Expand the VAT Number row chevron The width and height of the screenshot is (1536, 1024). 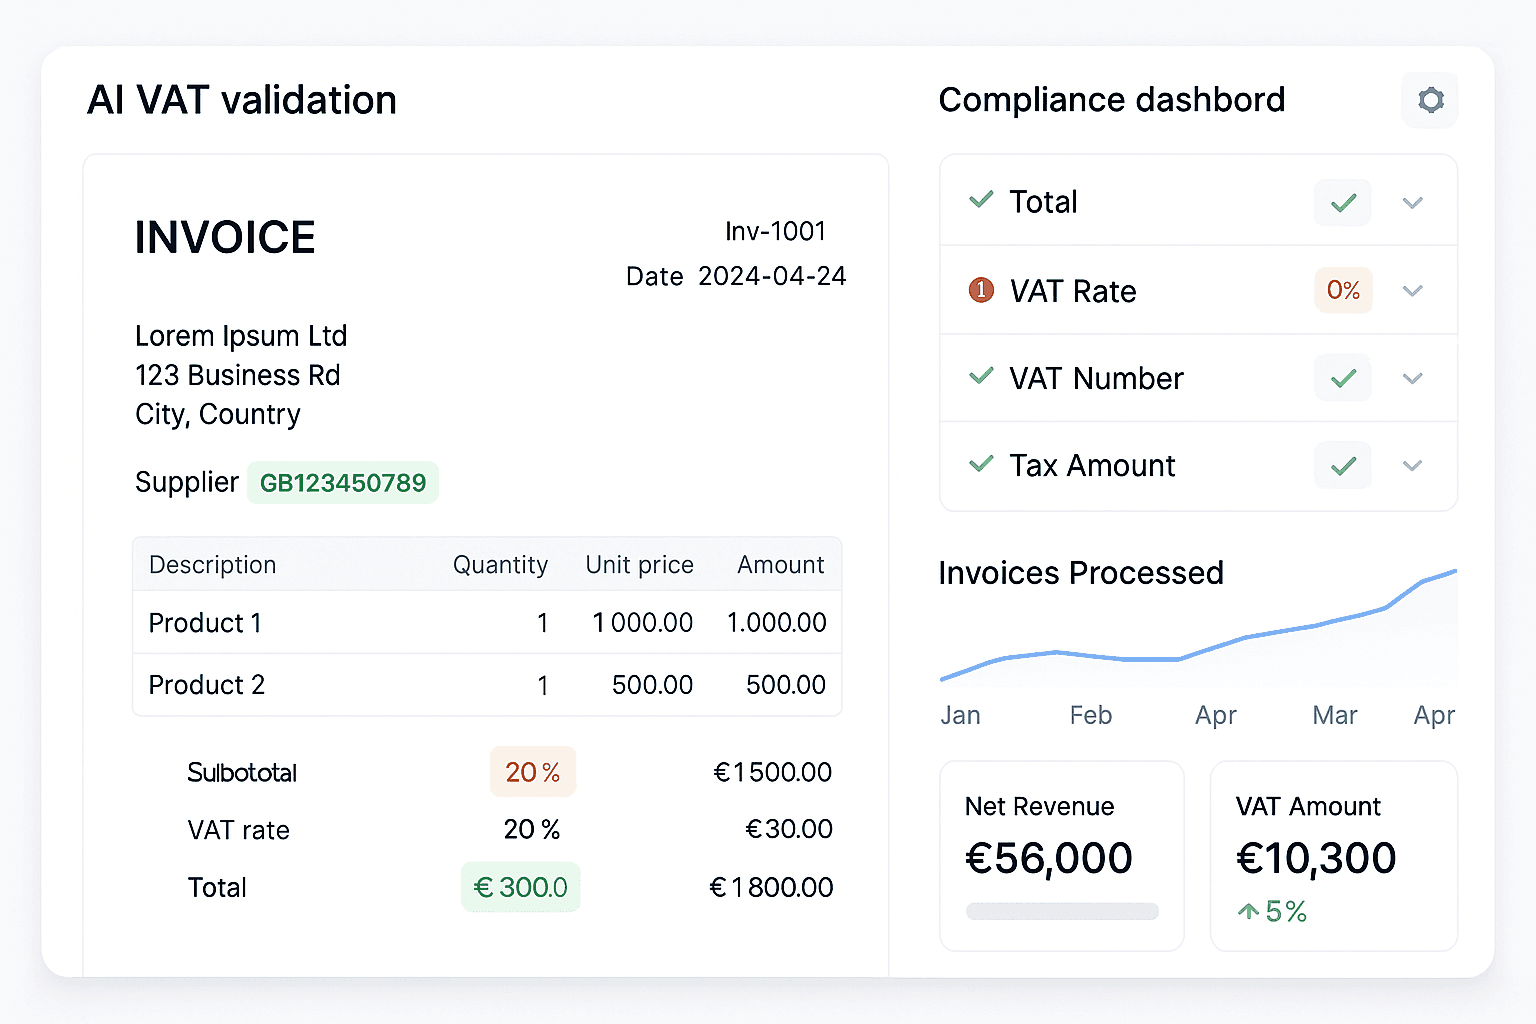point(1412,378)
